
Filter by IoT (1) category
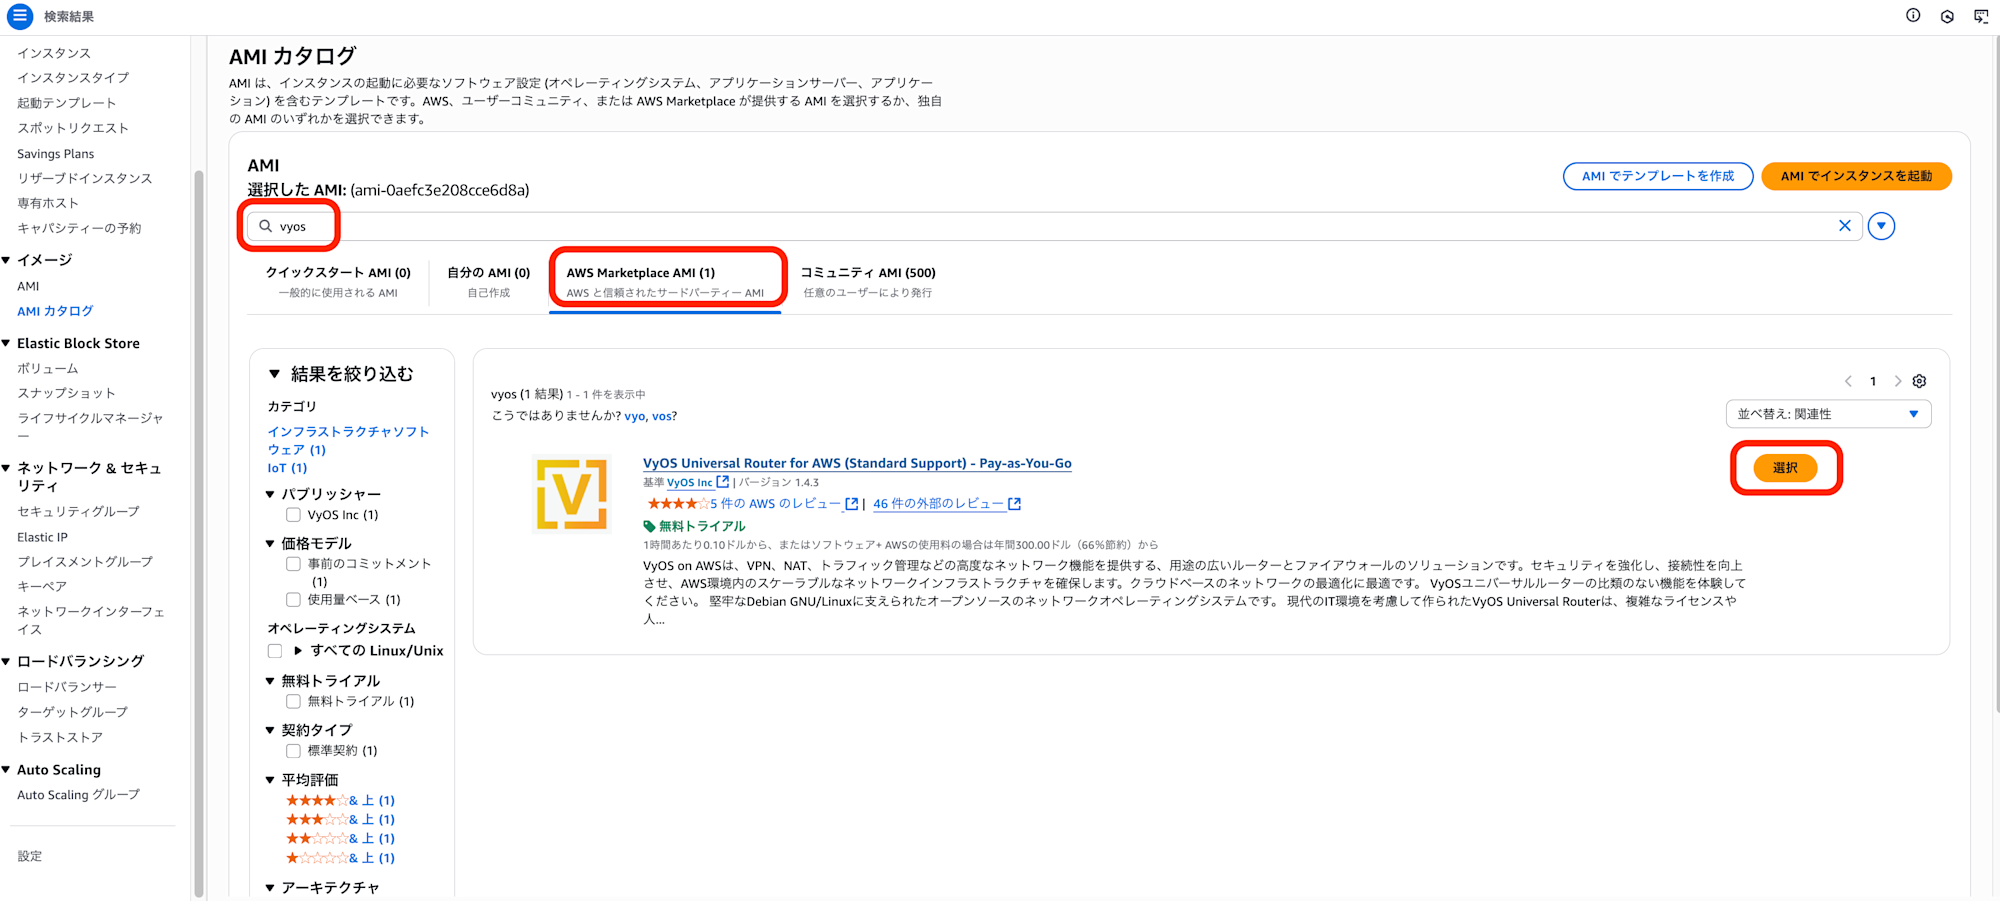click(287, 468)
